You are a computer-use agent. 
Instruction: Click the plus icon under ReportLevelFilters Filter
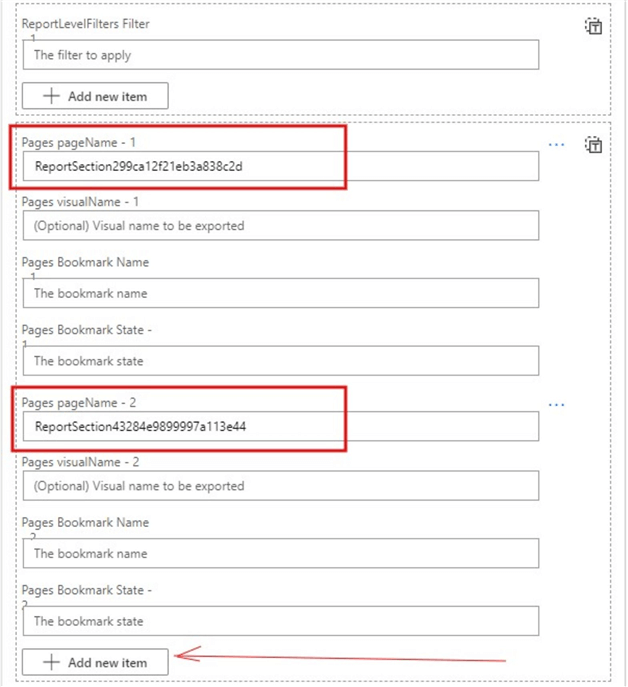53,96
